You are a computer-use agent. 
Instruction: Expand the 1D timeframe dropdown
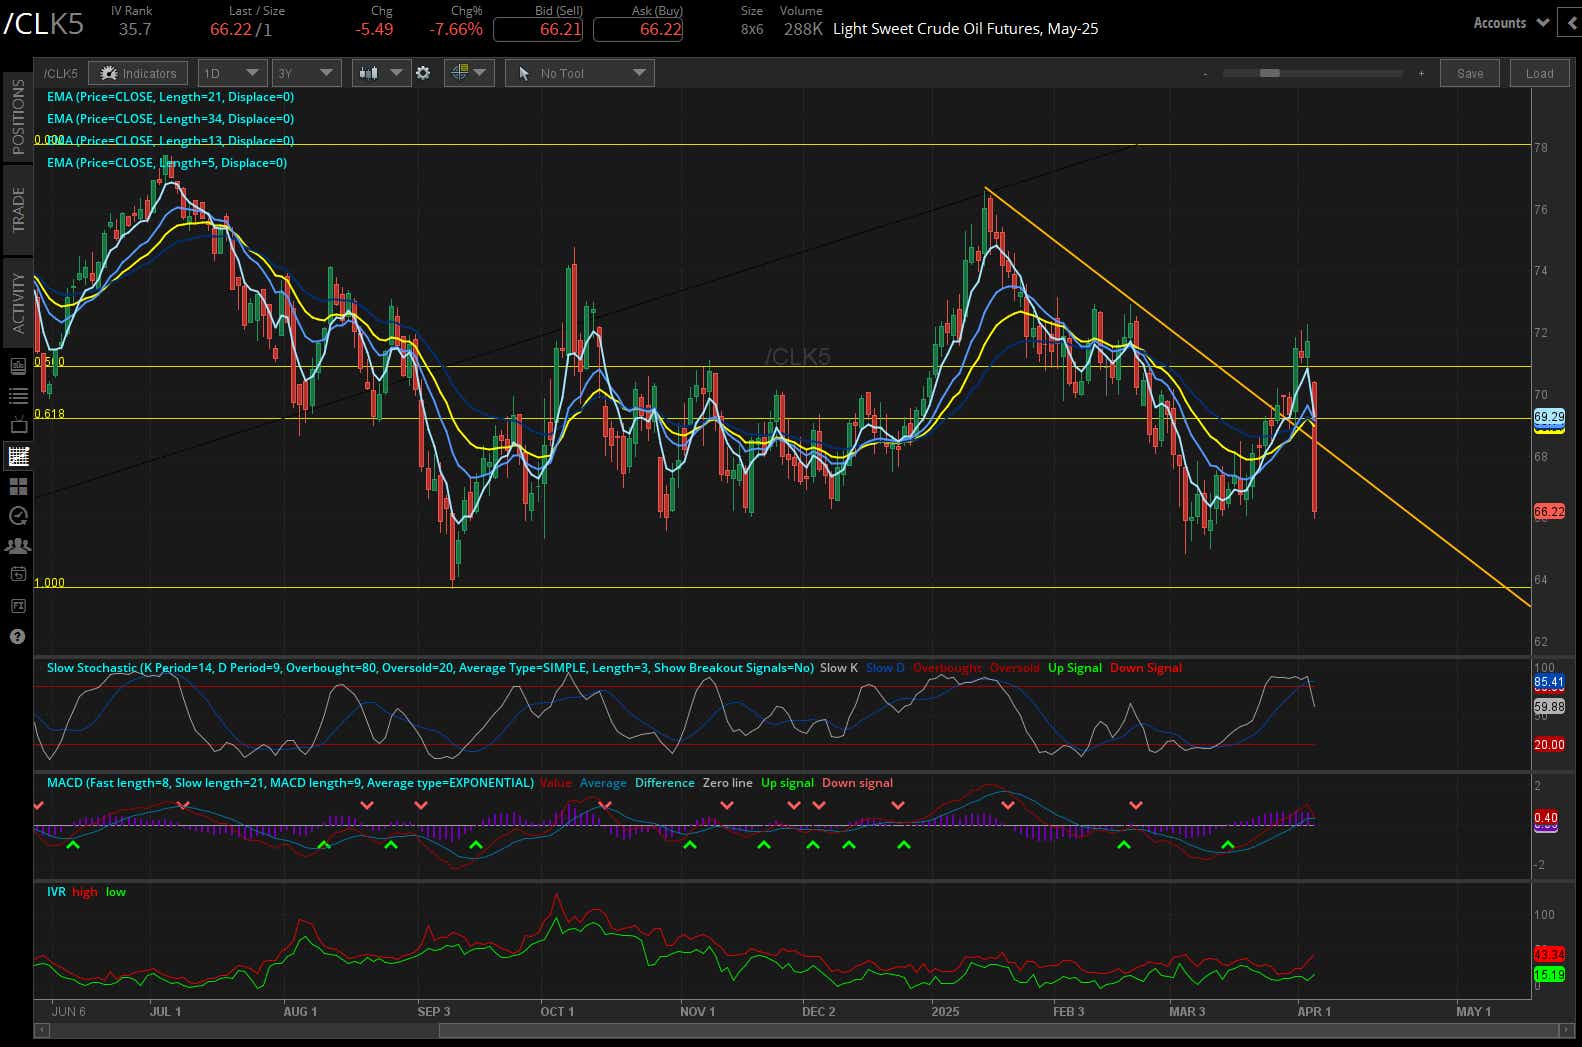pyautogui.click(x=232, y=73)
